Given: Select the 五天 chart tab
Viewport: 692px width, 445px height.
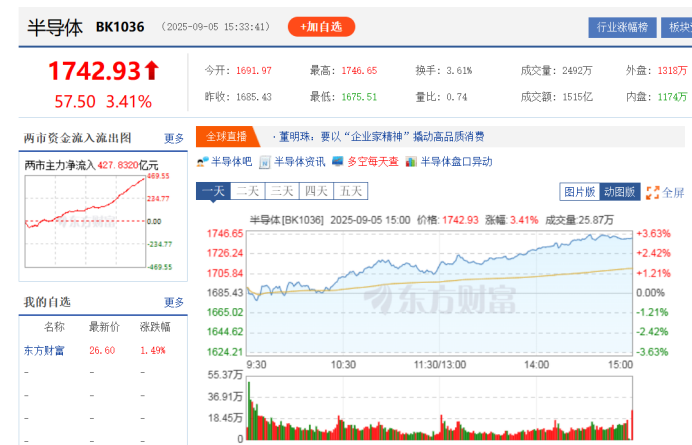Looking at the screenshot, I should click(351, 191).
